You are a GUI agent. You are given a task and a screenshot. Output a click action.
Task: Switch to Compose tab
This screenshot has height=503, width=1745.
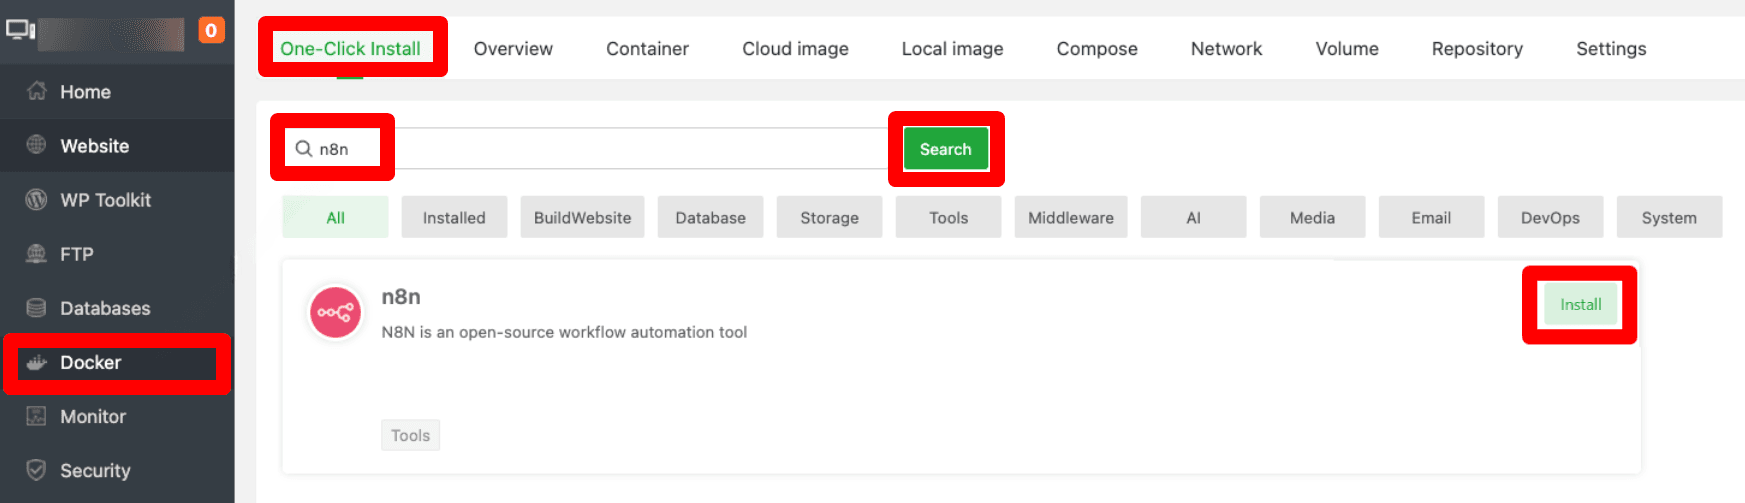pyautogui.click(x=1097, y=48)
